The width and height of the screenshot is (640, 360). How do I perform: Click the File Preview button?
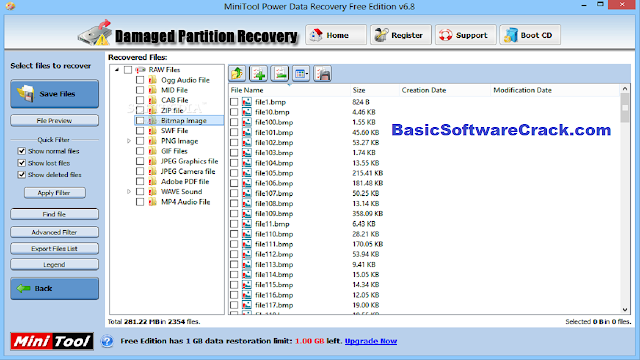click(x=54, y=120)
